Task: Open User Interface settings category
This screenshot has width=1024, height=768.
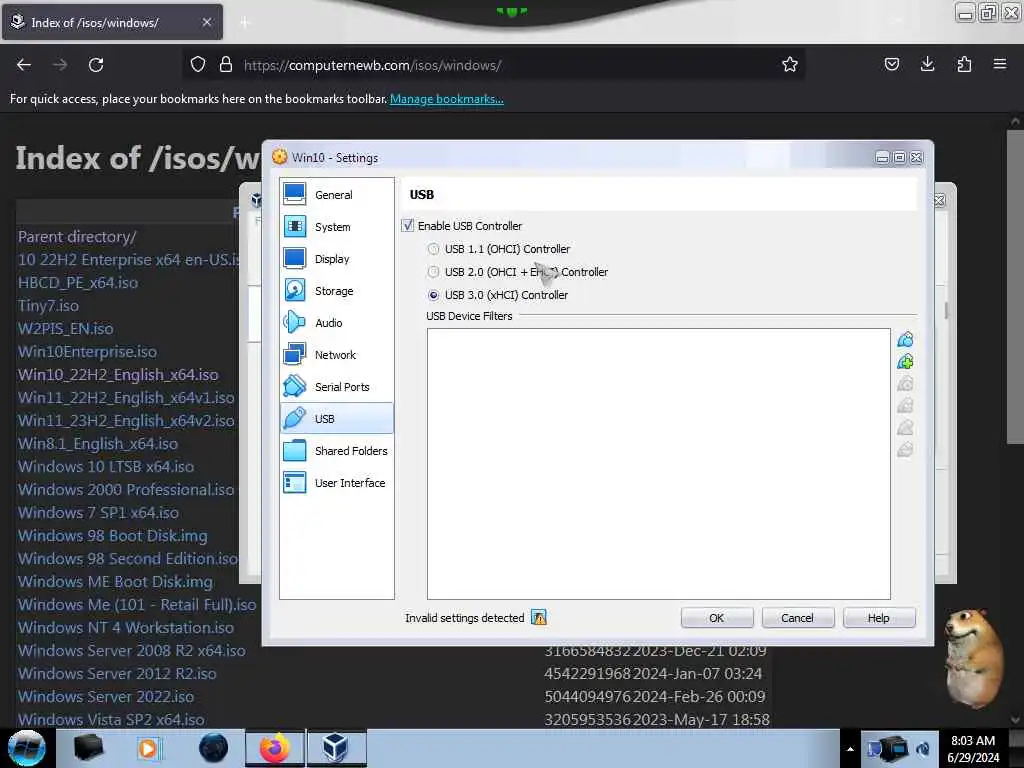Action: click(336, 483)
